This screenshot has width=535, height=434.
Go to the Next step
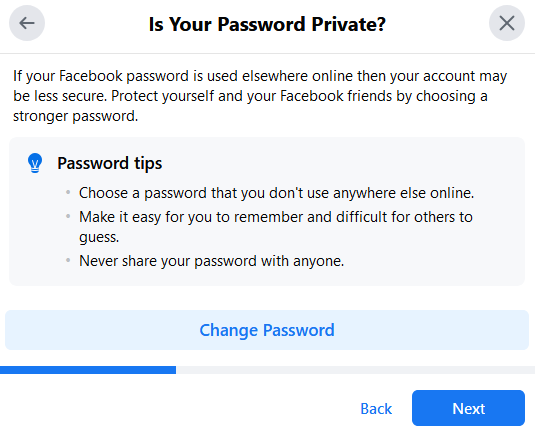(x=468, y=408)
